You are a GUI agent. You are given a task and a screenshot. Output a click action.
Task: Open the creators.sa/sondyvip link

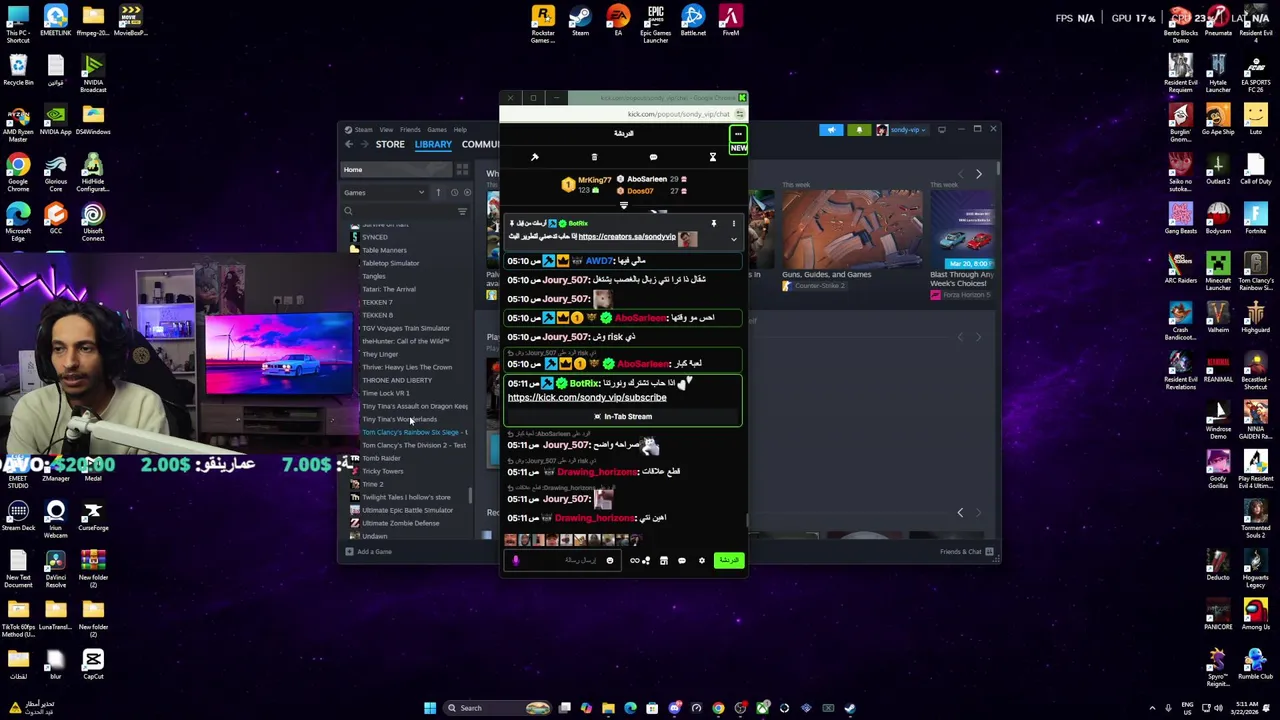(x=626, y=237)
